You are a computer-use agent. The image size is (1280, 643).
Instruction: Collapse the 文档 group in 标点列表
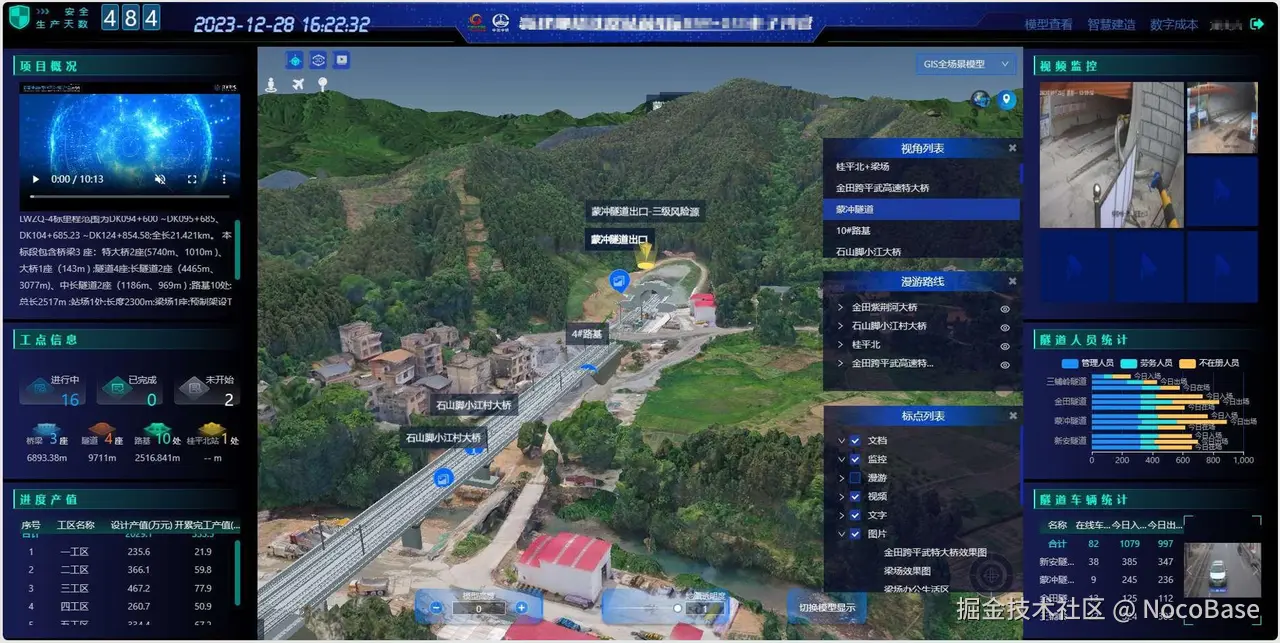[x=841, y=440]
